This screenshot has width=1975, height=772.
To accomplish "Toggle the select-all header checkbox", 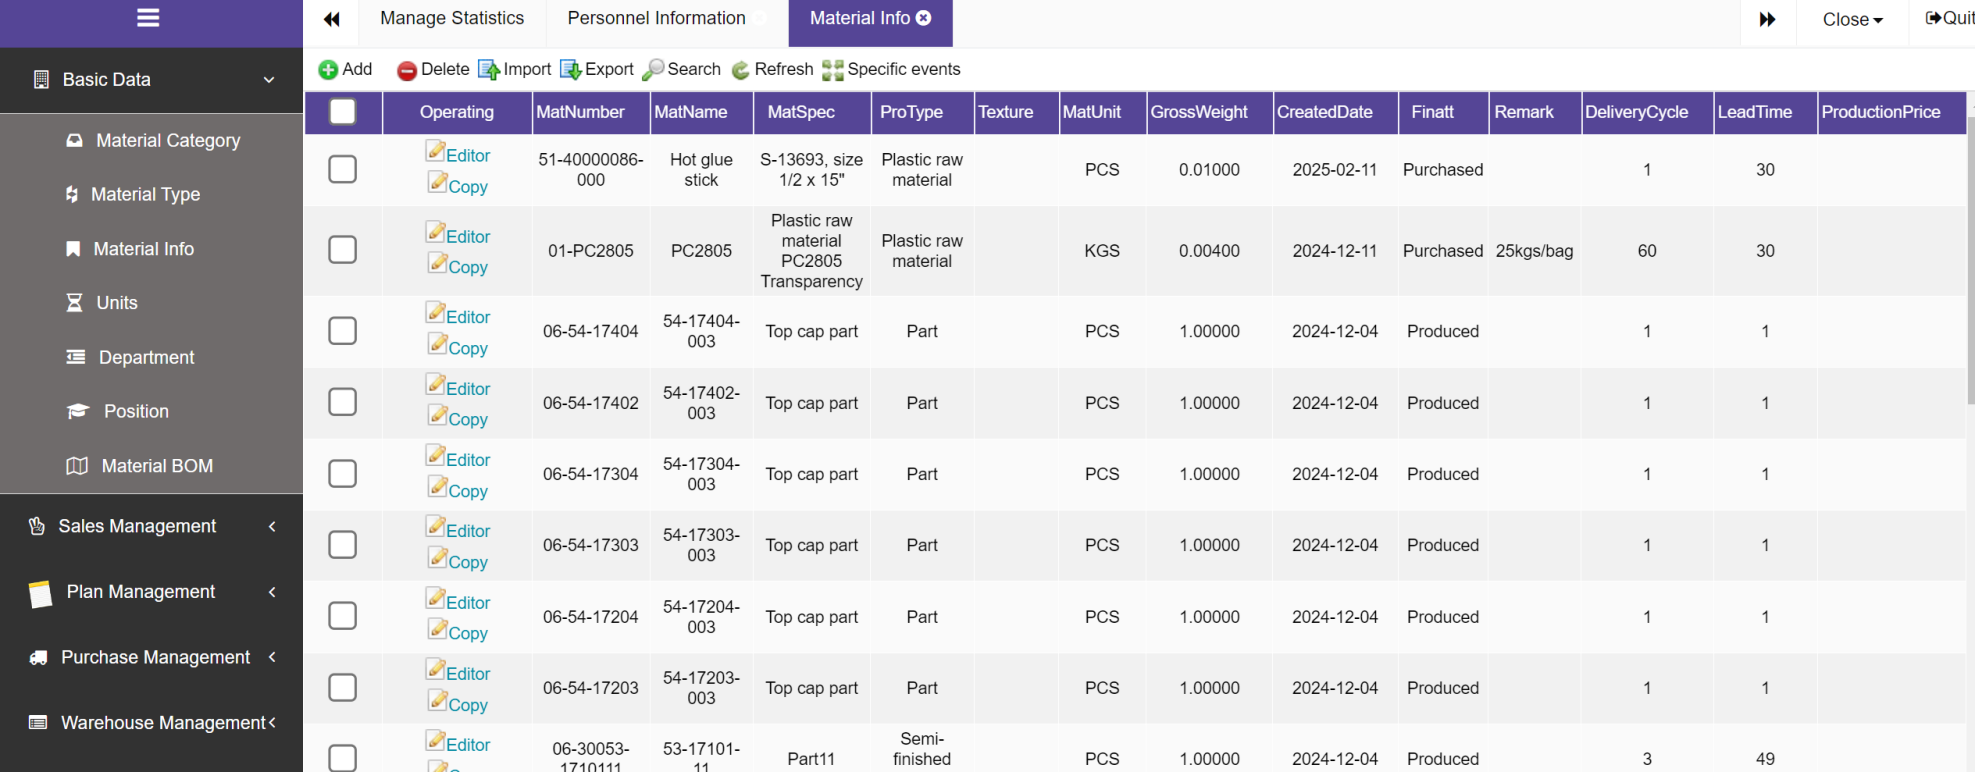I will 343,112.
